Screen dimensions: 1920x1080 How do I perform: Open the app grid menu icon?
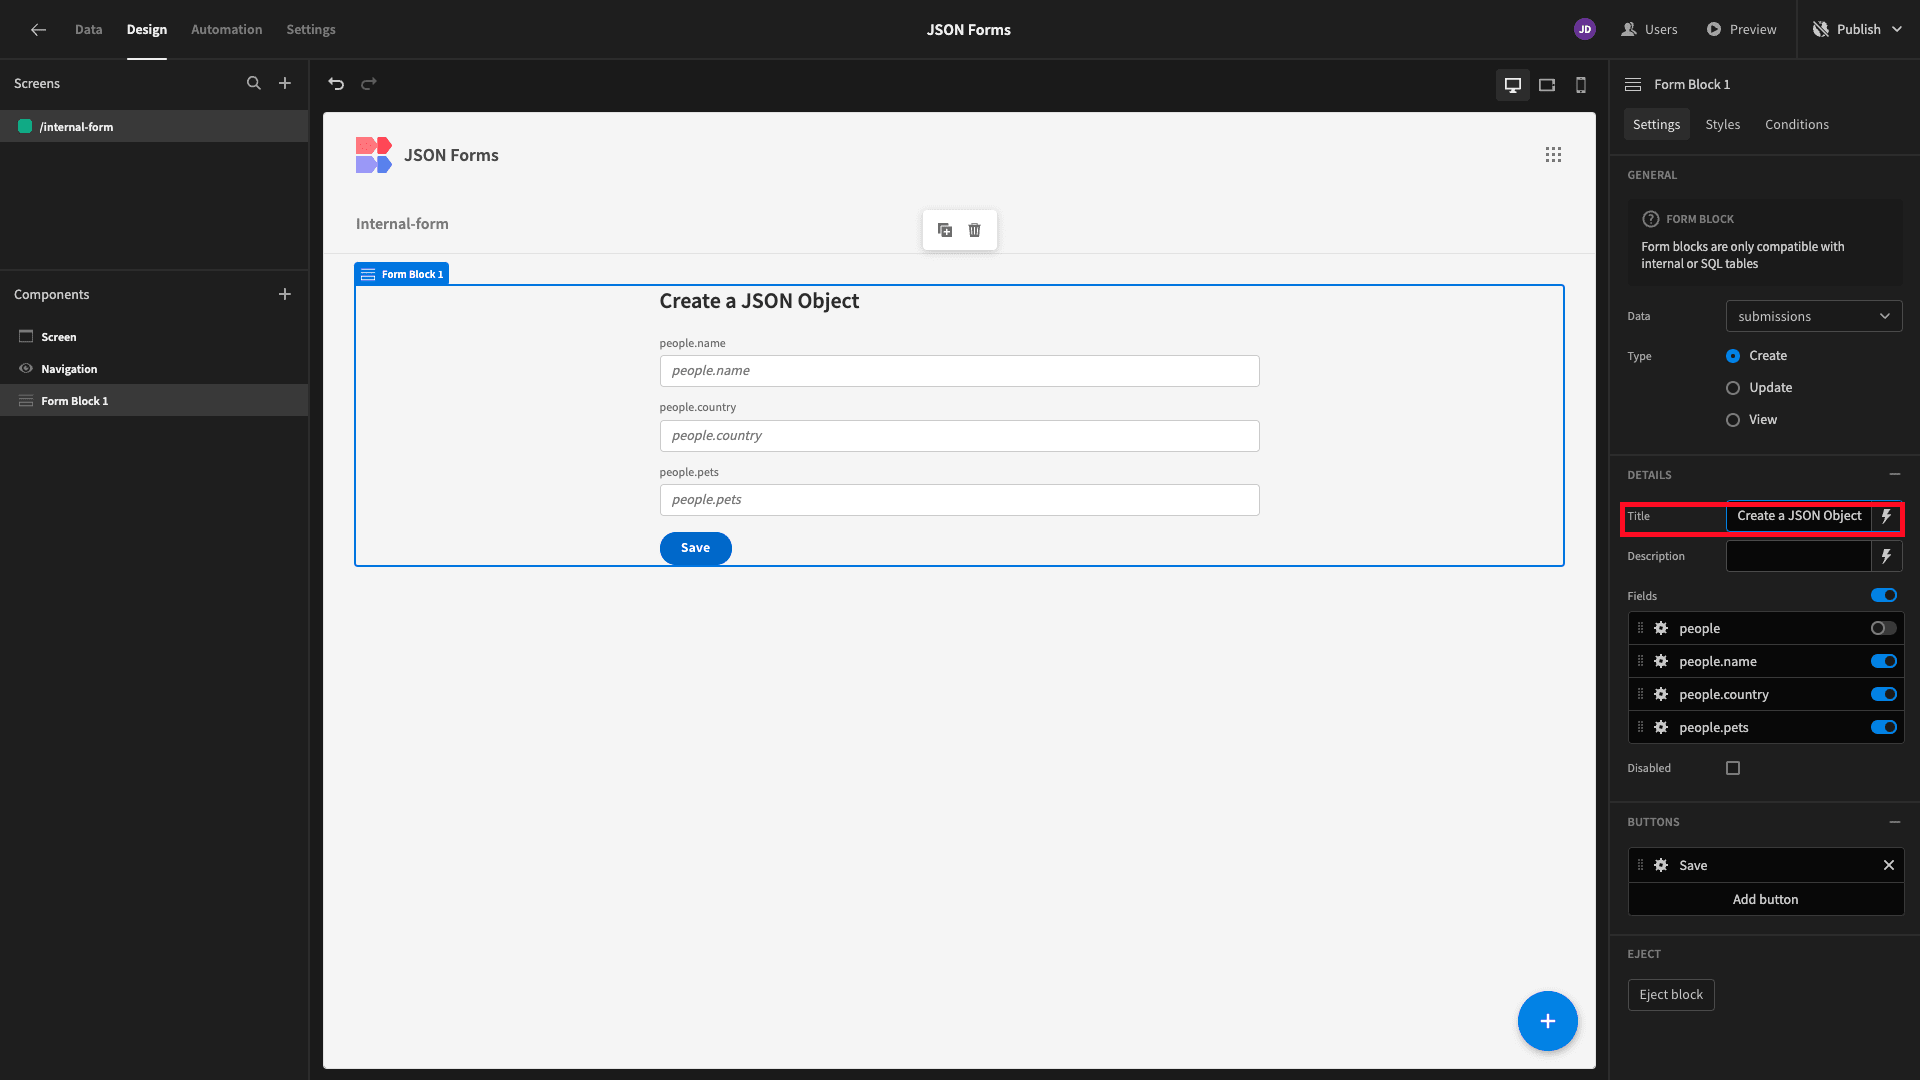coord(1553,155)
